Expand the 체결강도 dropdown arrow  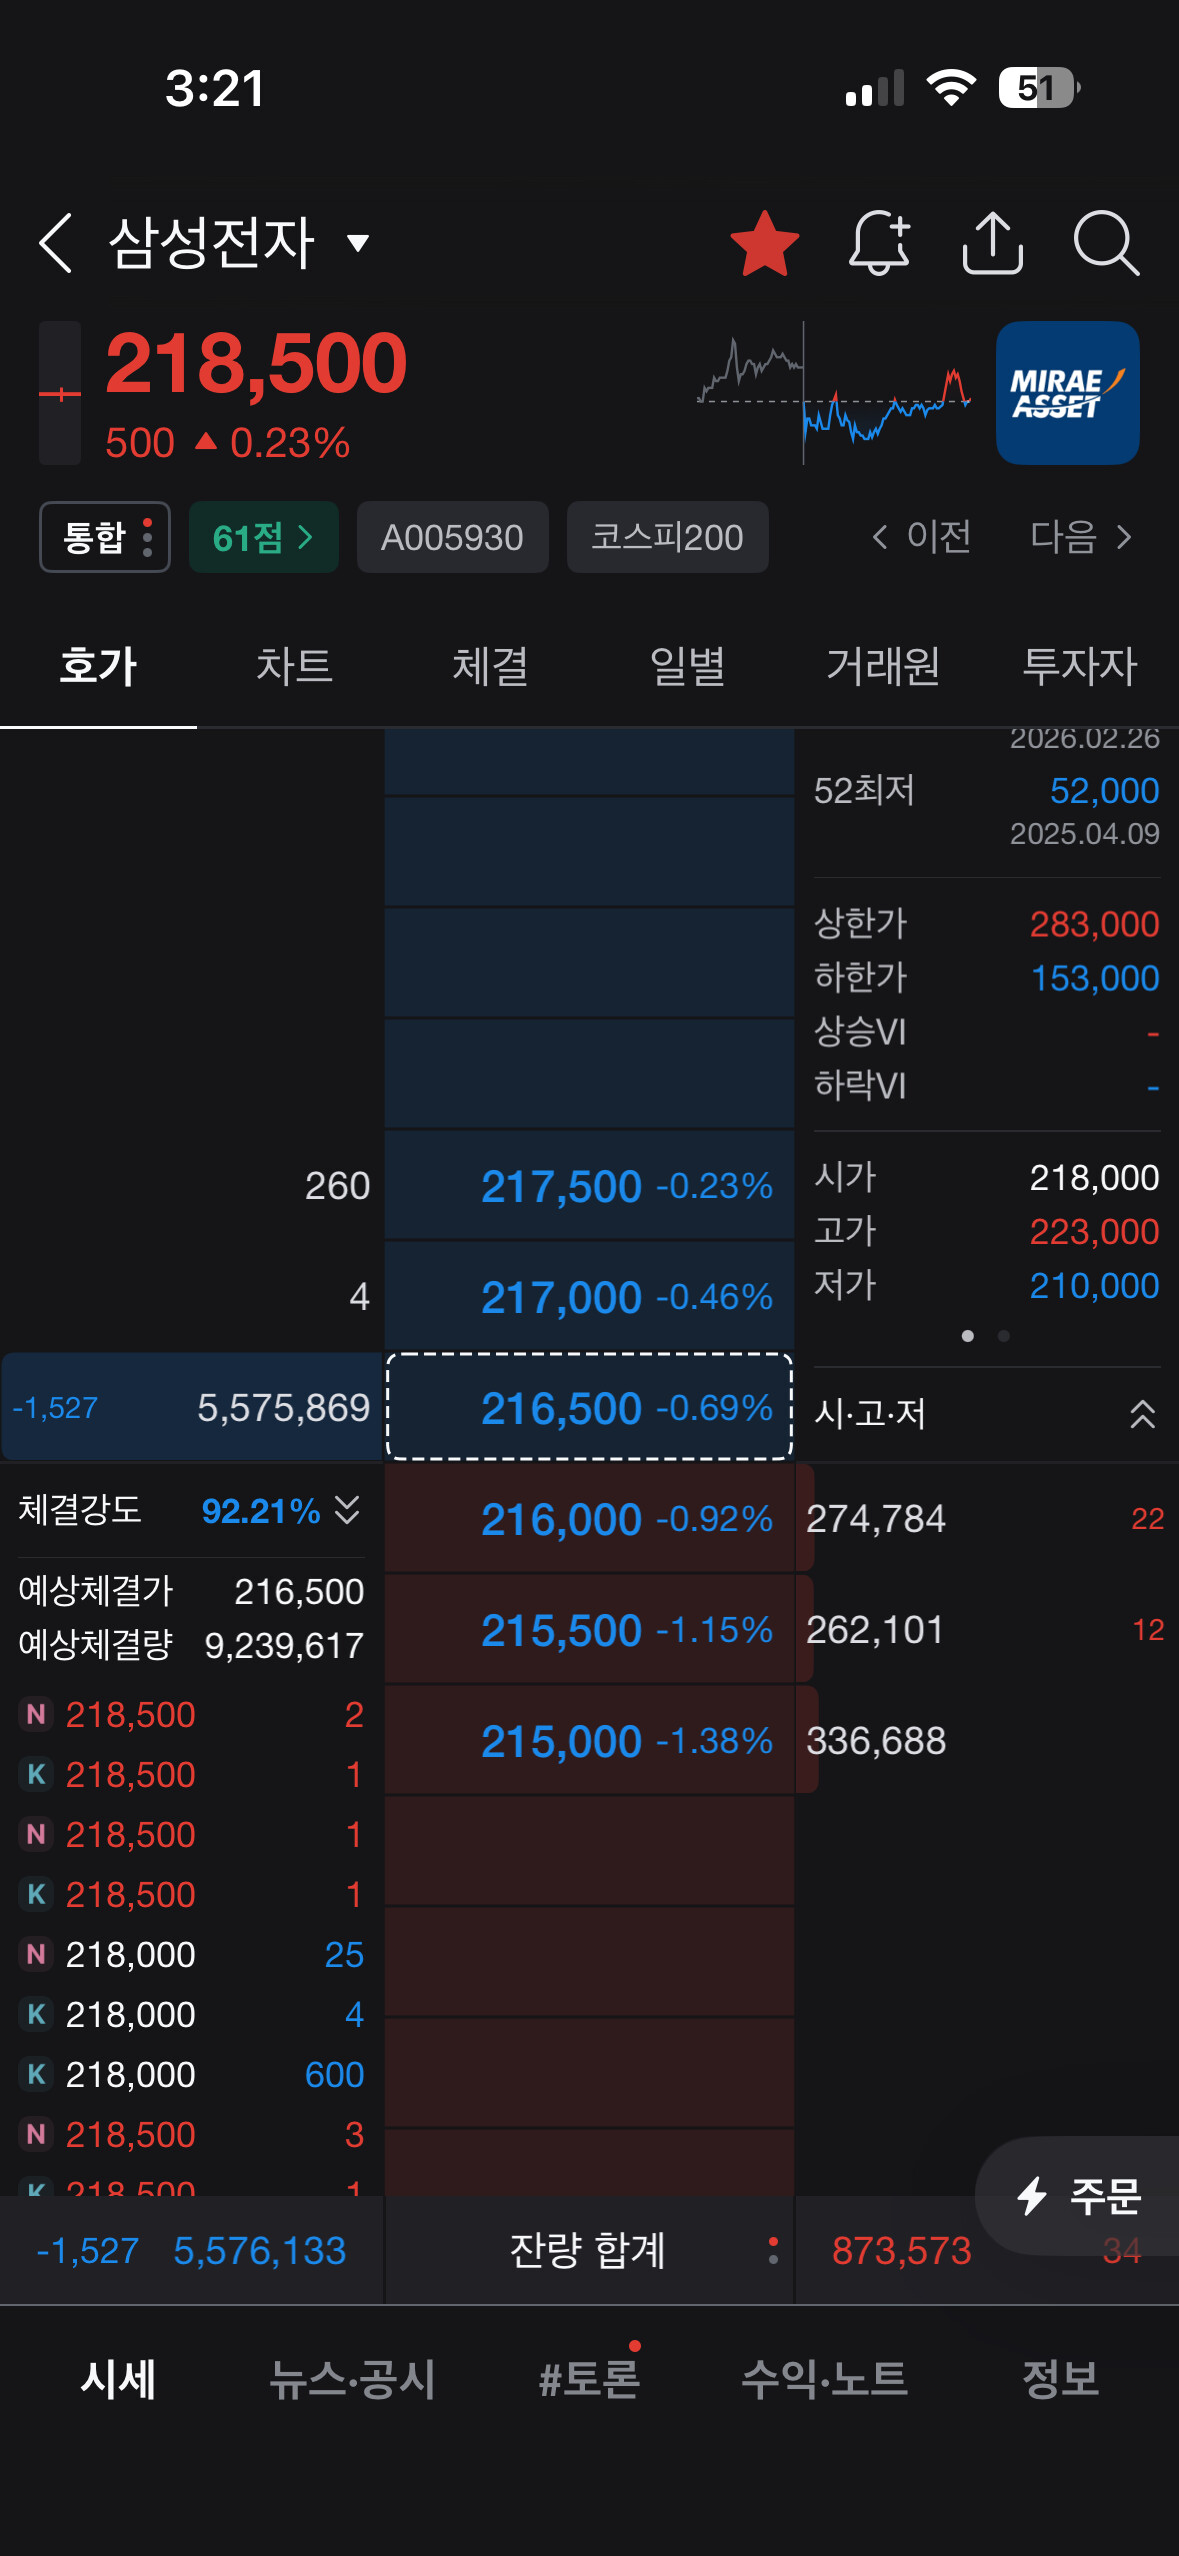[347, 1509]
